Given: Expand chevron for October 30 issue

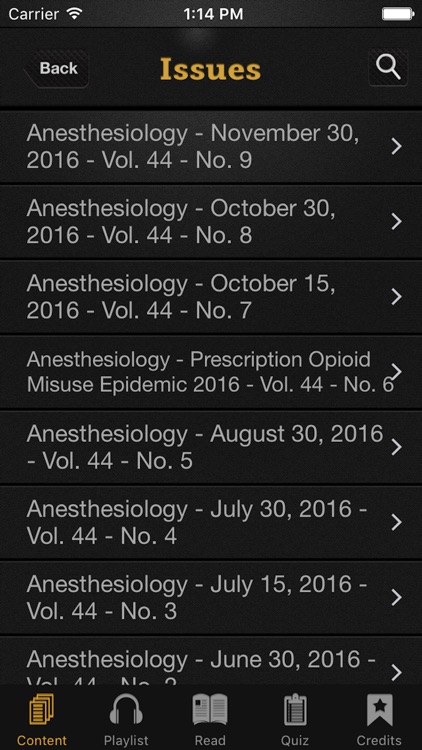Looking at the screenshot, I should click(x=396, y=221).
